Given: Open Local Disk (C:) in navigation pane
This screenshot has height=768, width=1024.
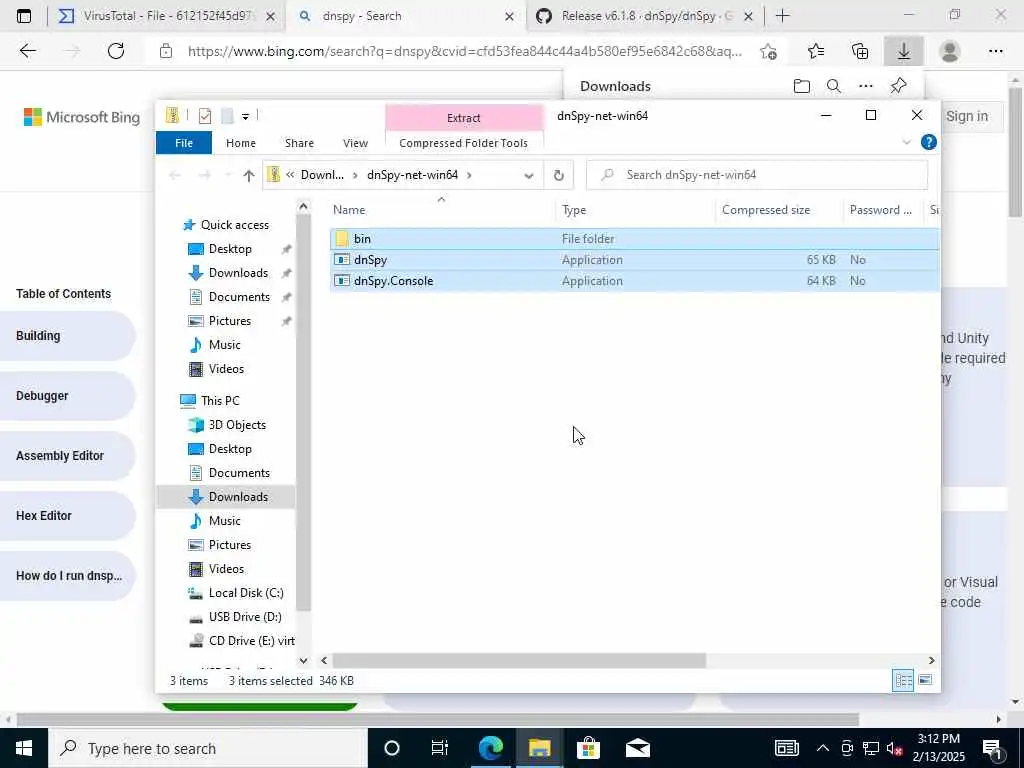Looking at the screenshot, I should [246, 593].
